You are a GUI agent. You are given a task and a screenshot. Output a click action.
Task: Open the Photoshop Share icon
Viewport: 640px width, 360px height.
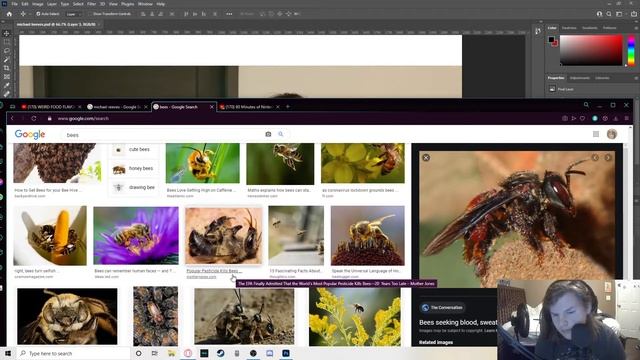[x=634, y=14]
